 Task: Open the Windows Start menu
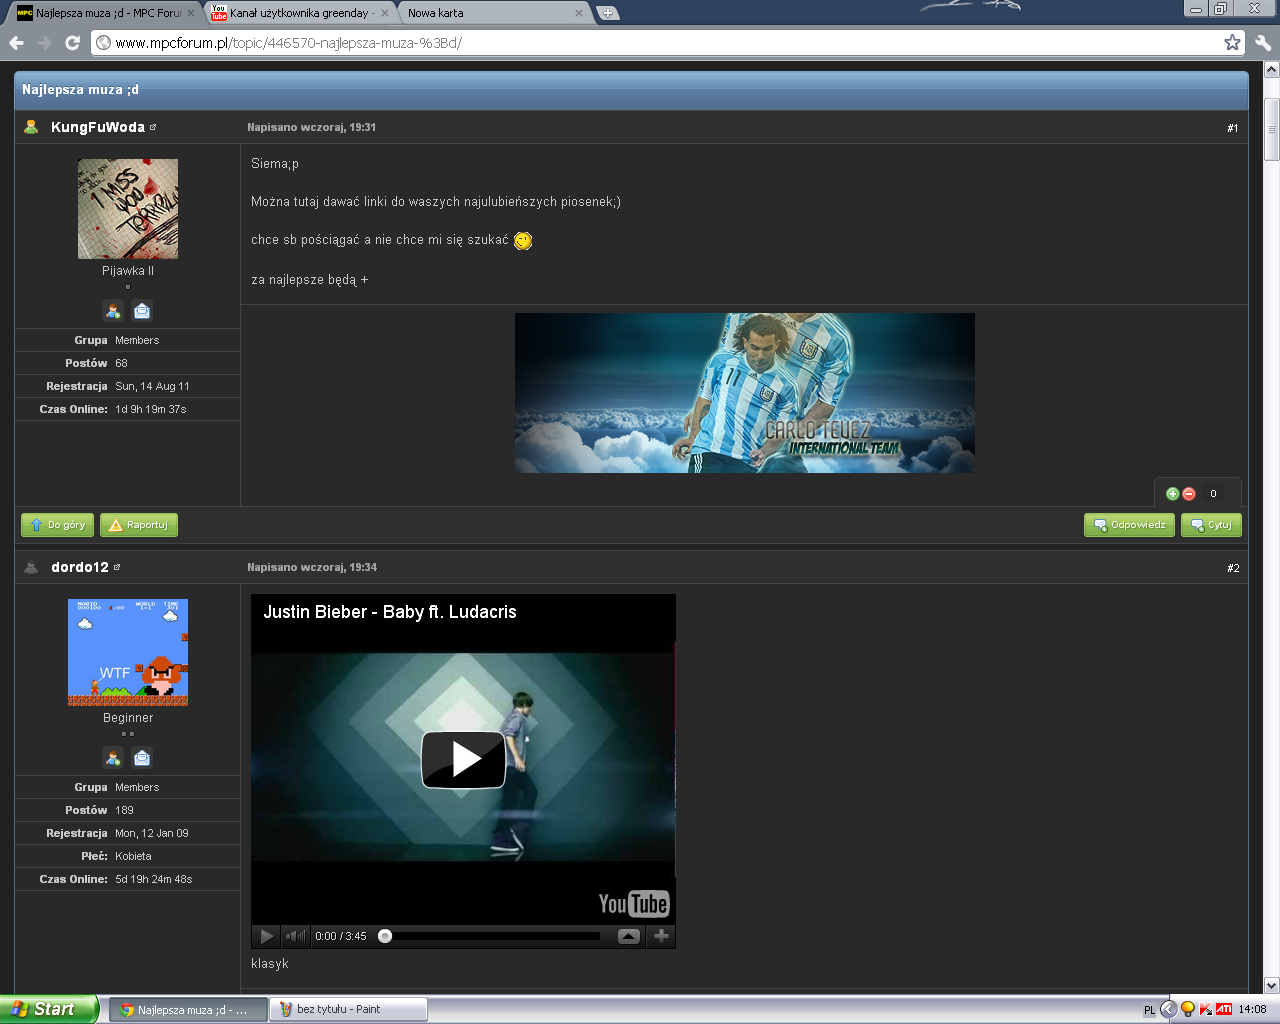click(49, 1009)
